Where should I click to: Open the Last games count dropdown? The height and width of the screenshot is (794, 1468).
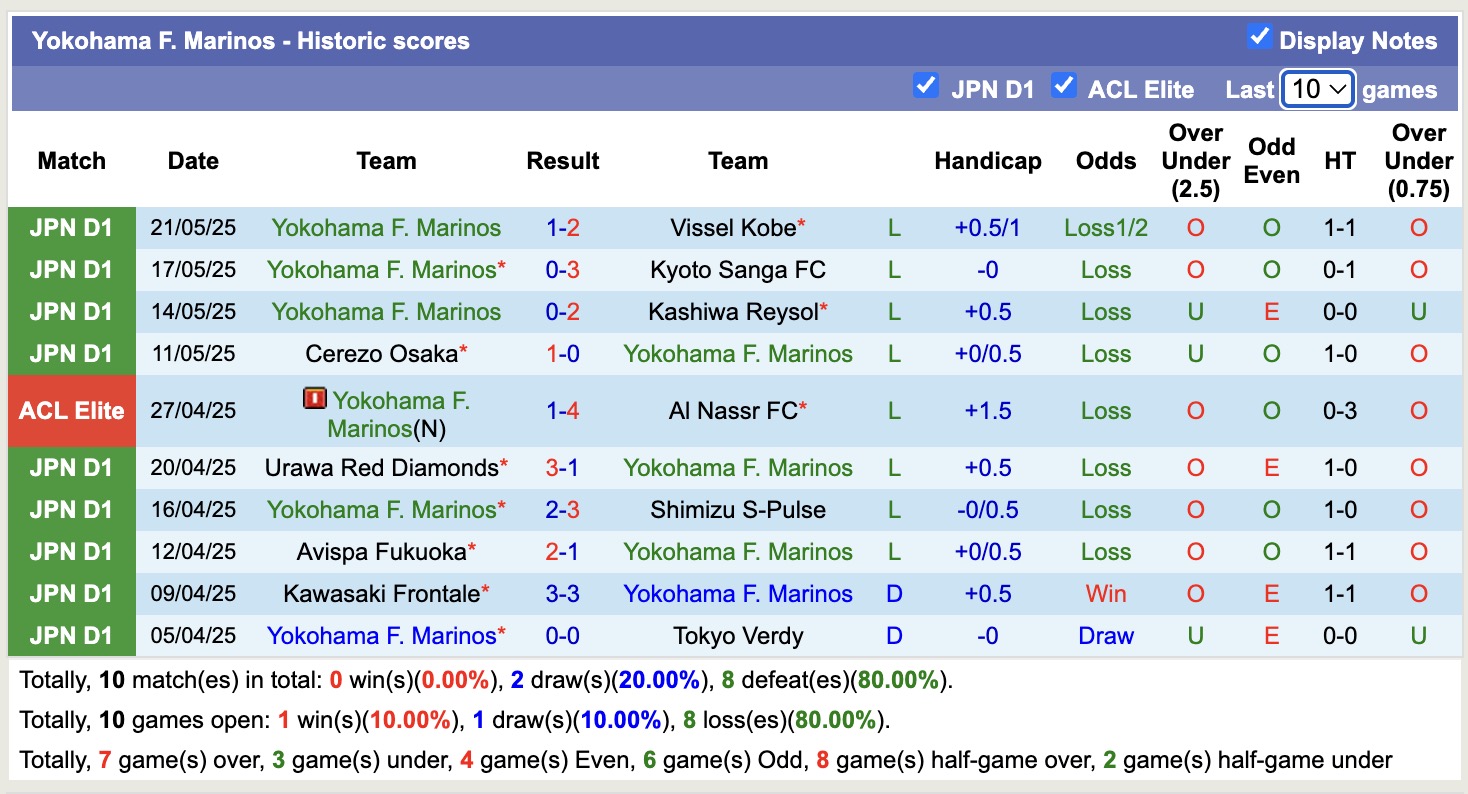1317,88
